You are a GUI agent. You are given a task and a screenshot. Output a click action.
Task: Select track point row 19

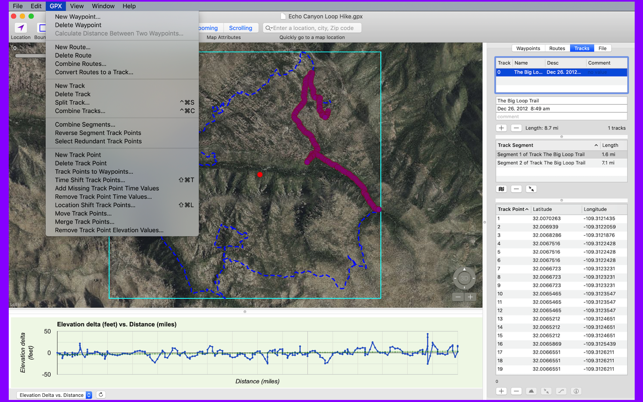(x=561, y=369)
